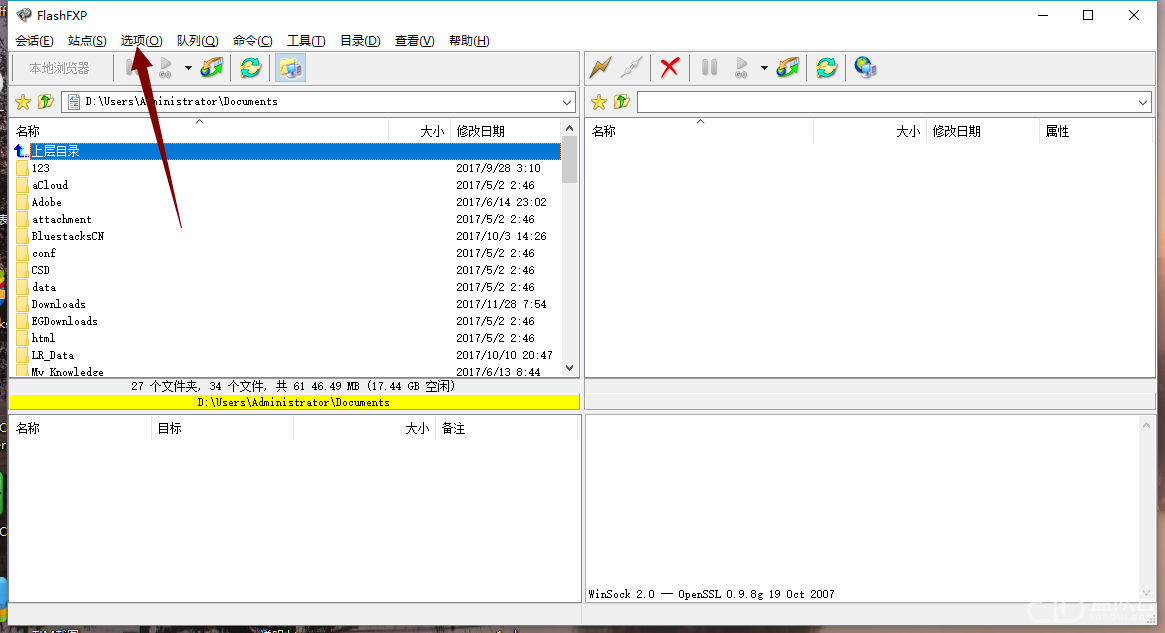Expand the remote path dropdown

tap(1143, 102)
